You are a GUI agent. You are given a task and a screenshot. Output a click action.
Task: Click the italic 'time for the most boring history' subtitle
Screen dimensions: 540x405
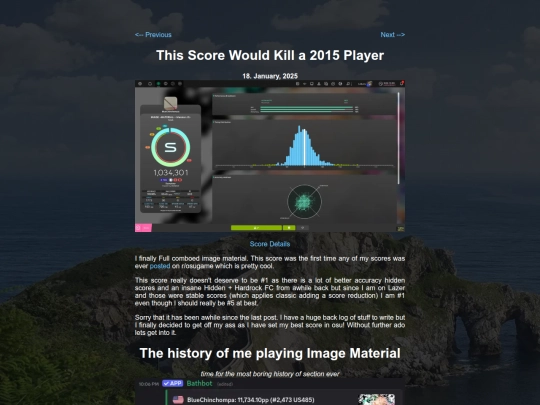(x=270, y=374)
